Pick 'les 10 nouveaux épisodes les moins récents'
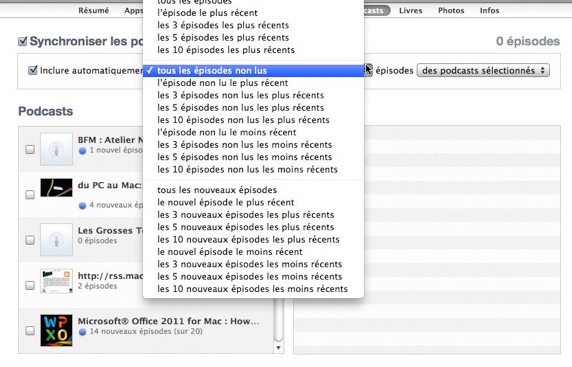572x367 pixels. pos(252,289)
